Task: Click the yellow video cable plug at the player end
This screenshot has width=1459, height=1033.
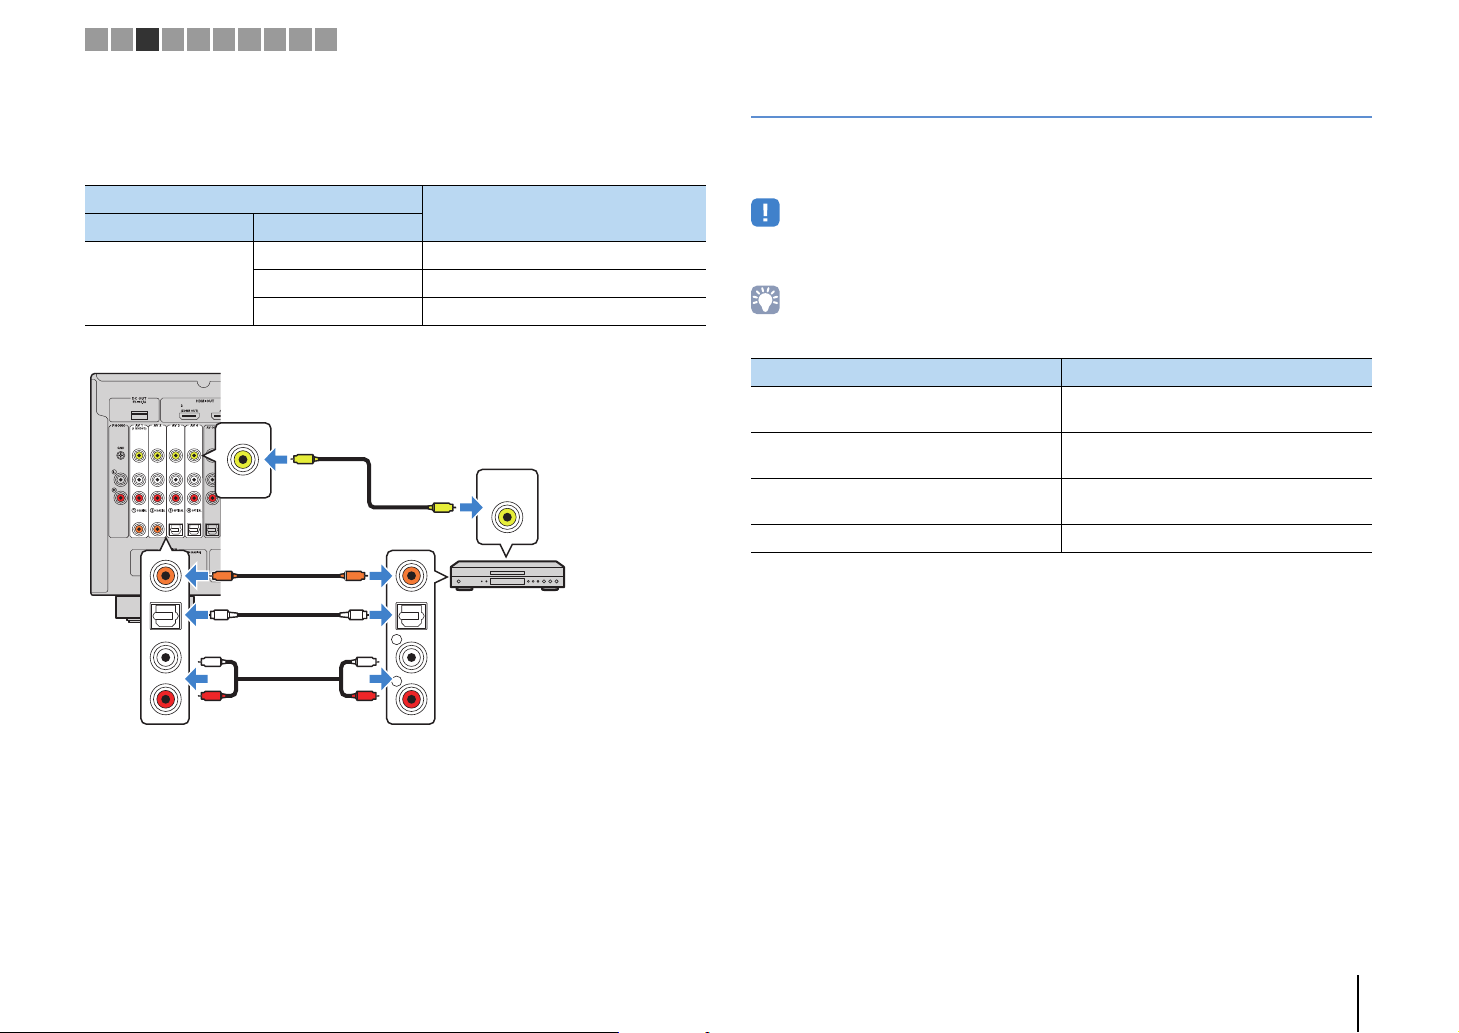Action: (442, 508)
